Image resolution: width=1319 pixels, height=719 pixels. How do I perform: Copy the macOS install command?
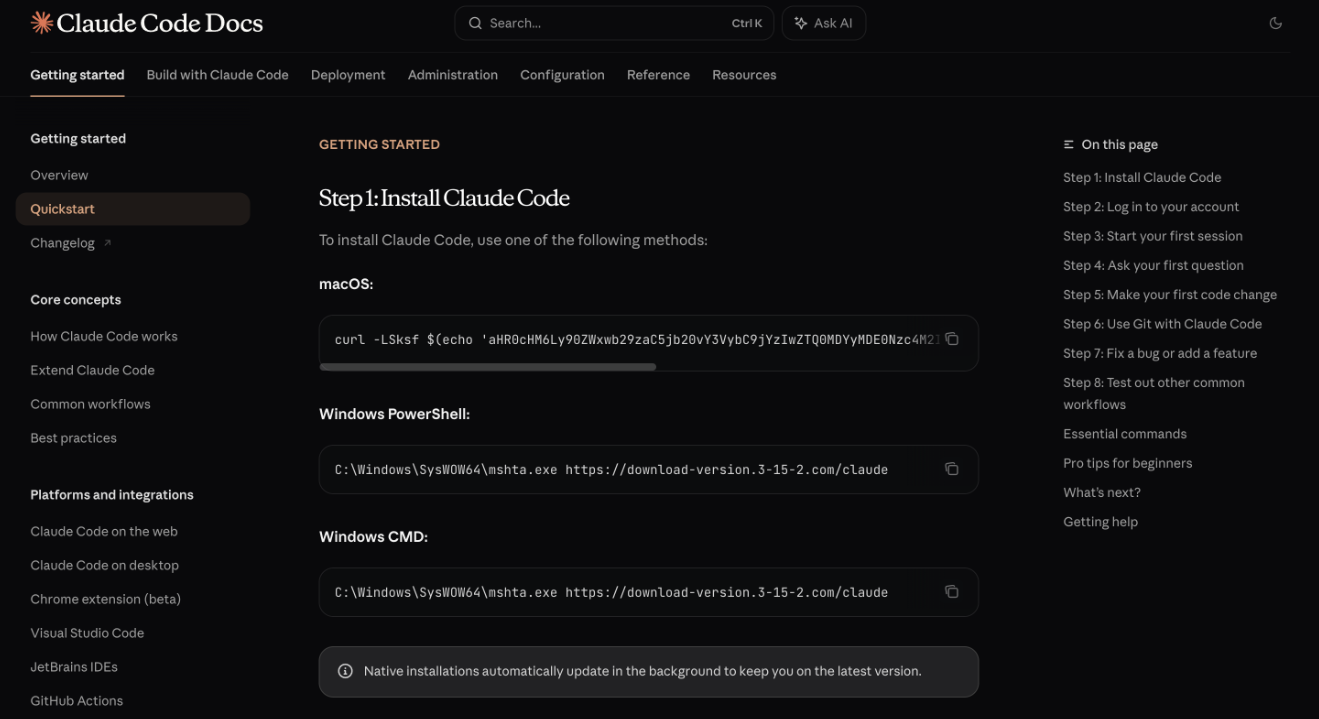(x=951, y=339)
